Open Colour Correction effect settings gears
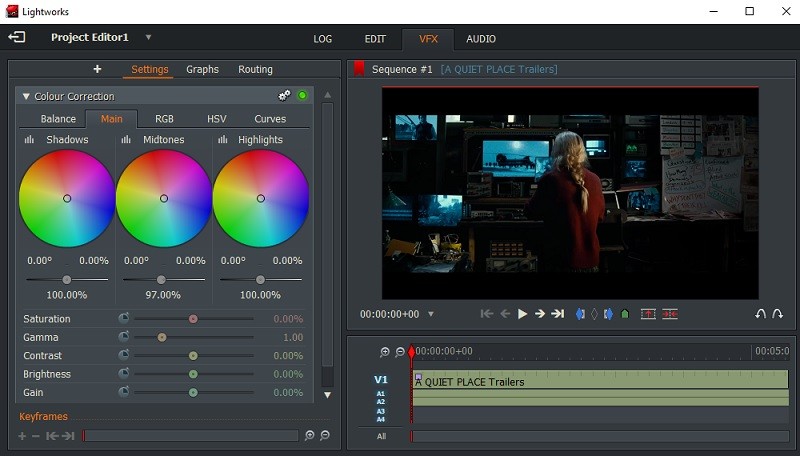 click(x=284, y=95)
